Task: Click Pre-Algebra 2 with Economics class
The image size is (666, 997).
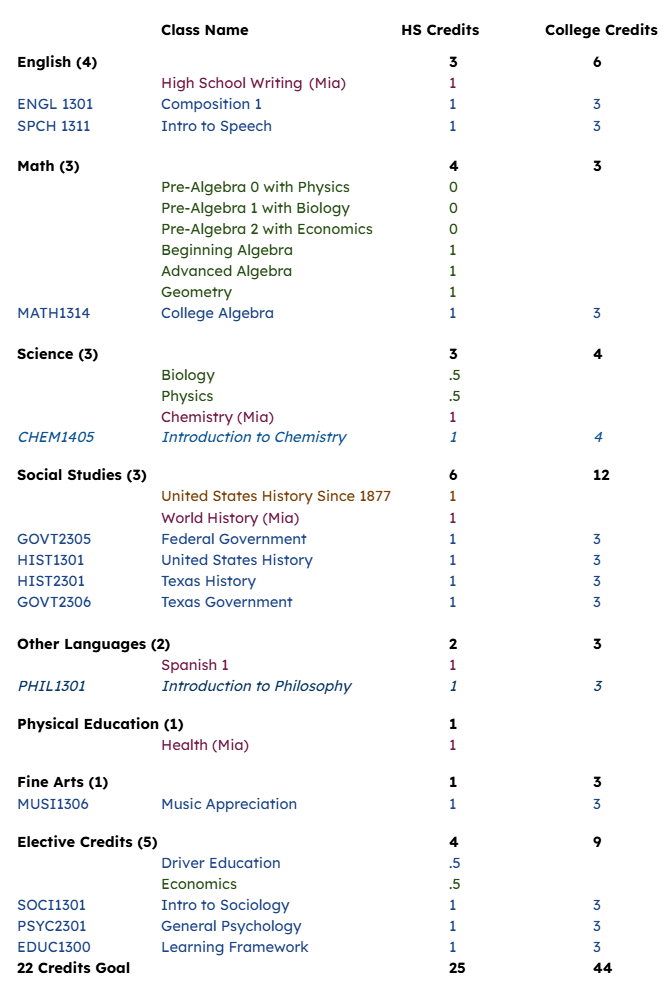Action: [267, 229]
